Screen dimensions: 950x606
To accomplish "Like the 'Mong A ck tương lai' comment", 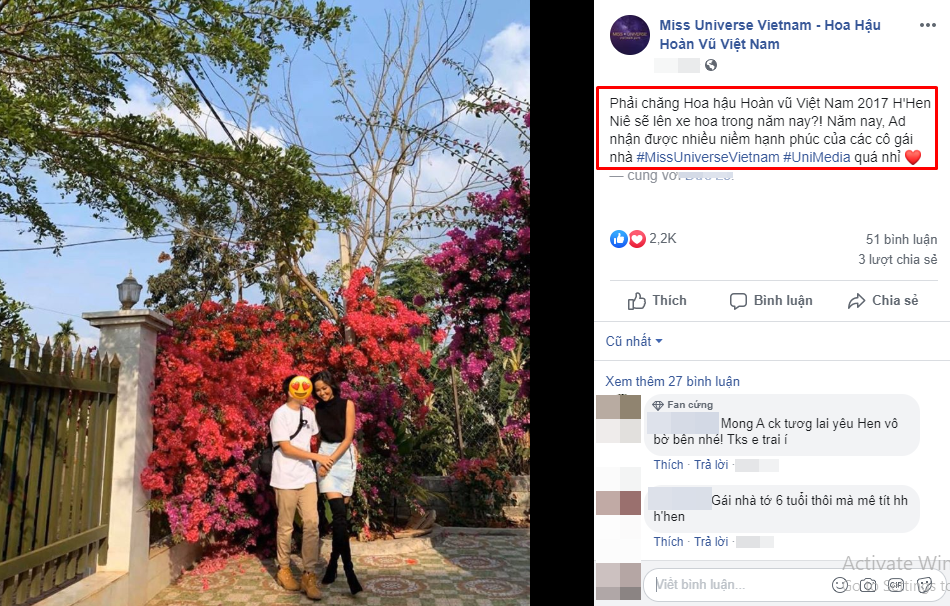I will [668, 465].
